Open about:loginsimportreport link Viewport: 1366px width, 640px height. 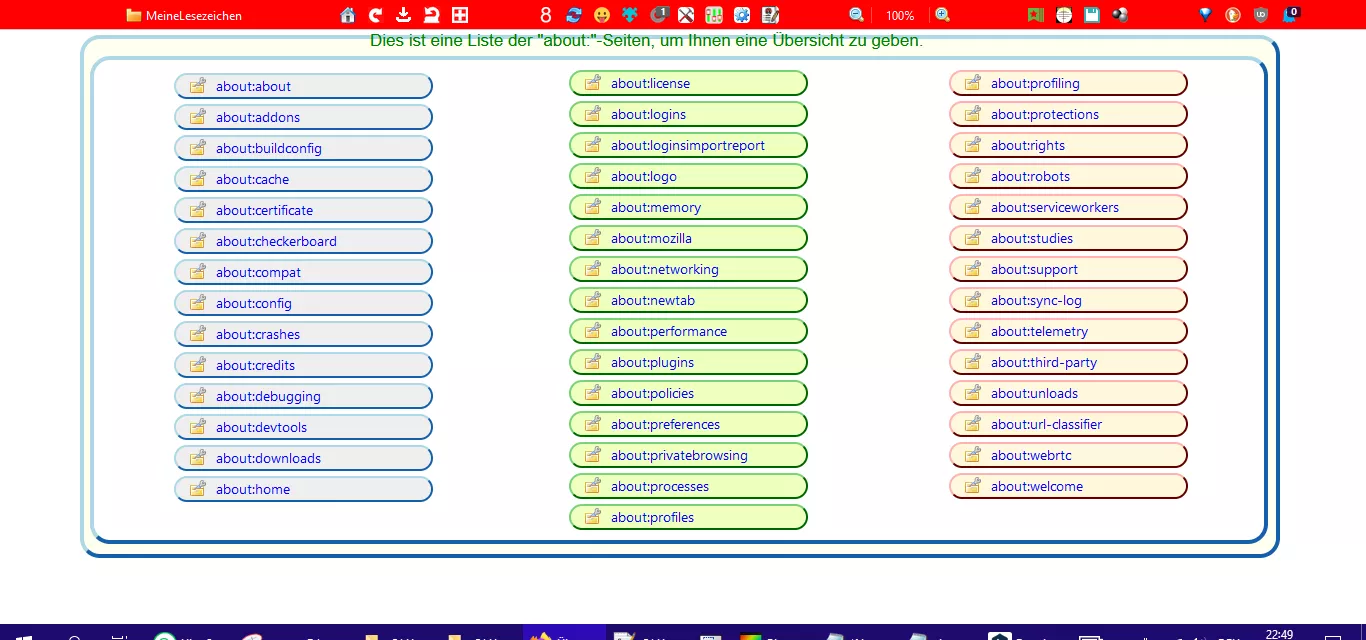click(x=688, y=145)
